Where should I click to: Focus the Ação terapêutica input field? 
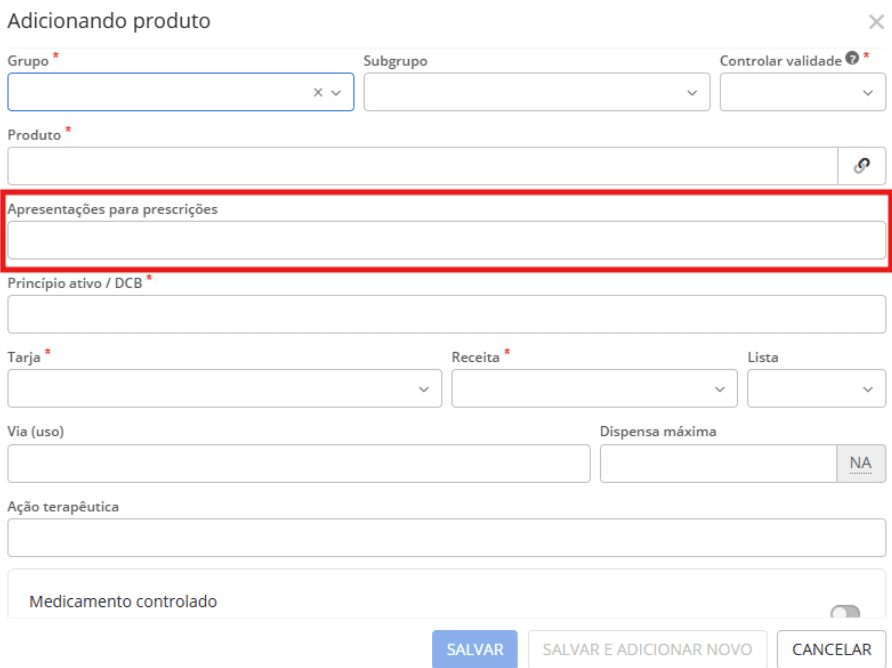pos(446,538)
